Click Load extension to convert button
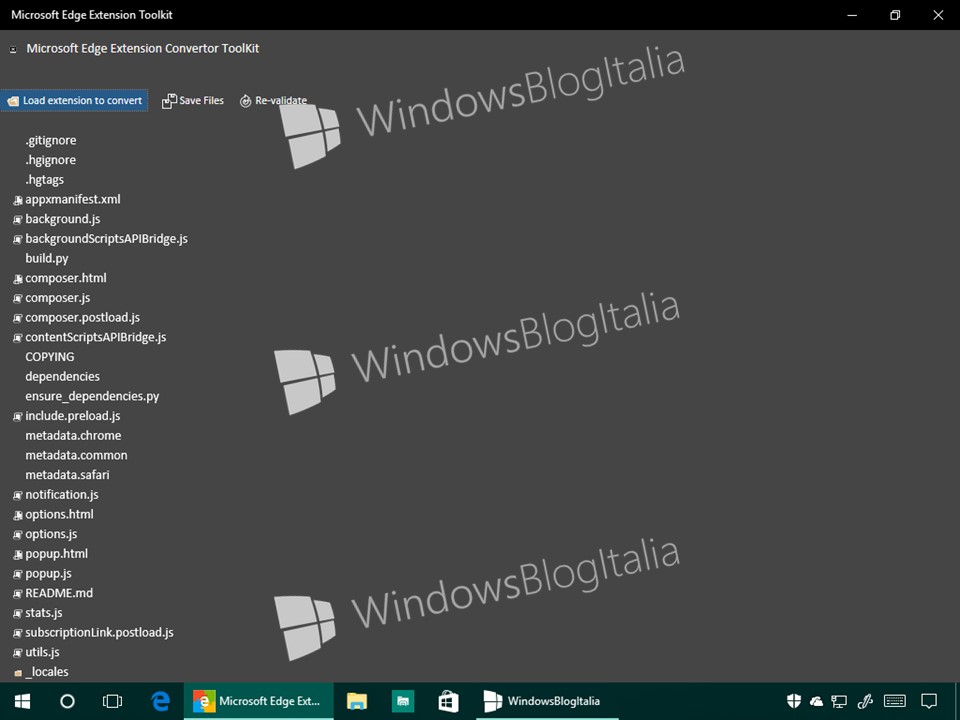 (x=74, y=100)
